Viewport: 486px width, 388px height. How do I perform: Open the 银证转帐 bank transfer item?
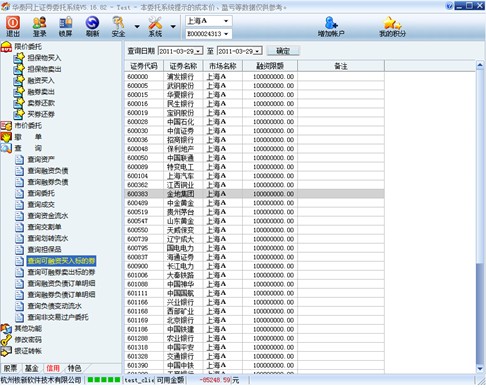pos(28,351)
